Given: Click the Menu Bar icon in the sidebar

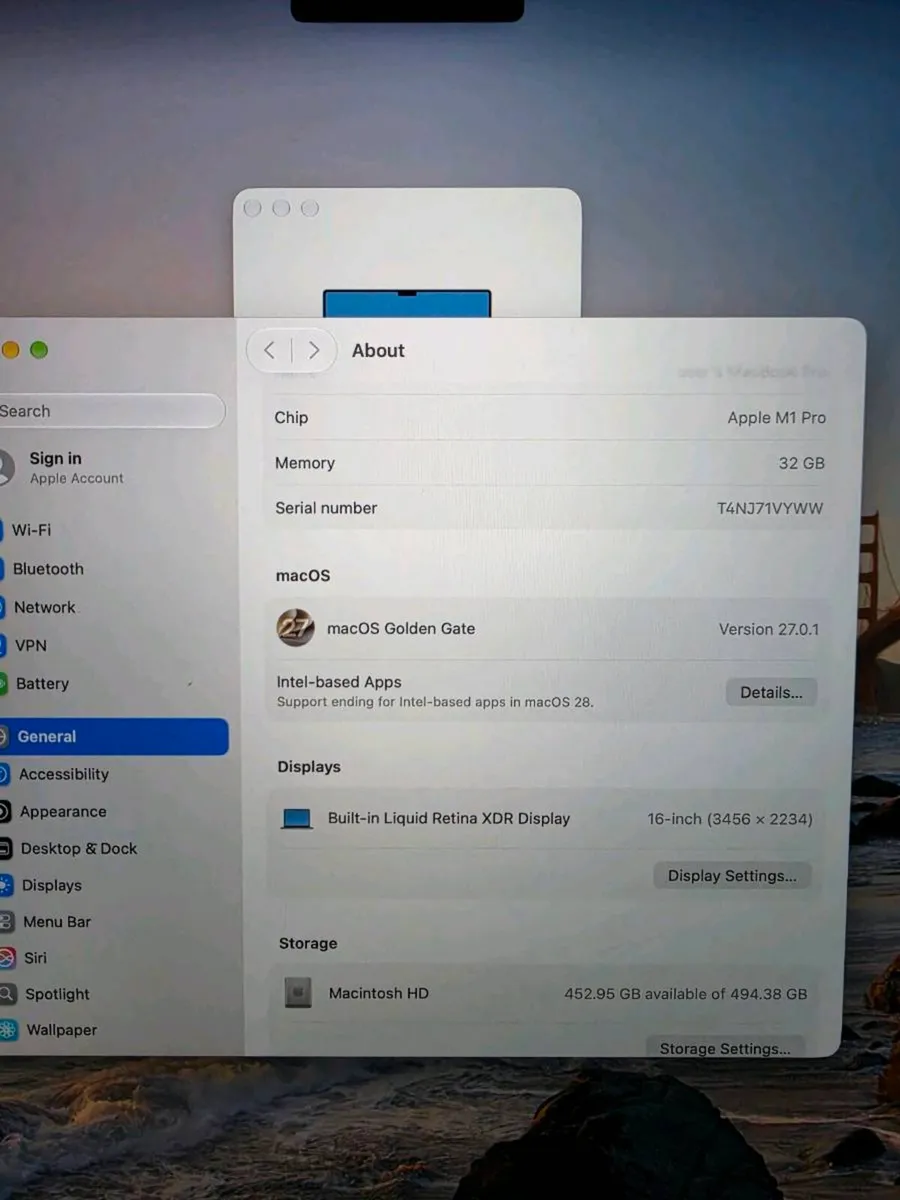Looking at the screenshot, I should click(x=6, y=922).
